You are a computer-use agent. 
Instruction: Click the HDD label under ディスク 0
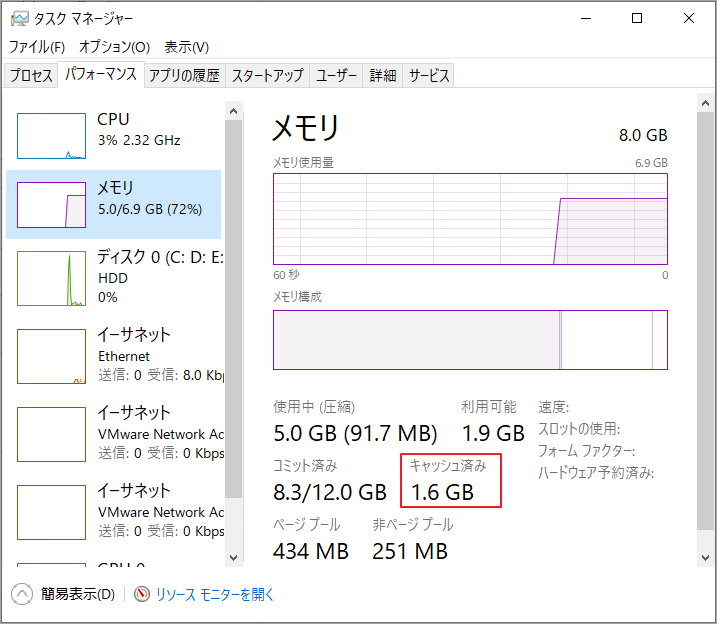(113, 278)
